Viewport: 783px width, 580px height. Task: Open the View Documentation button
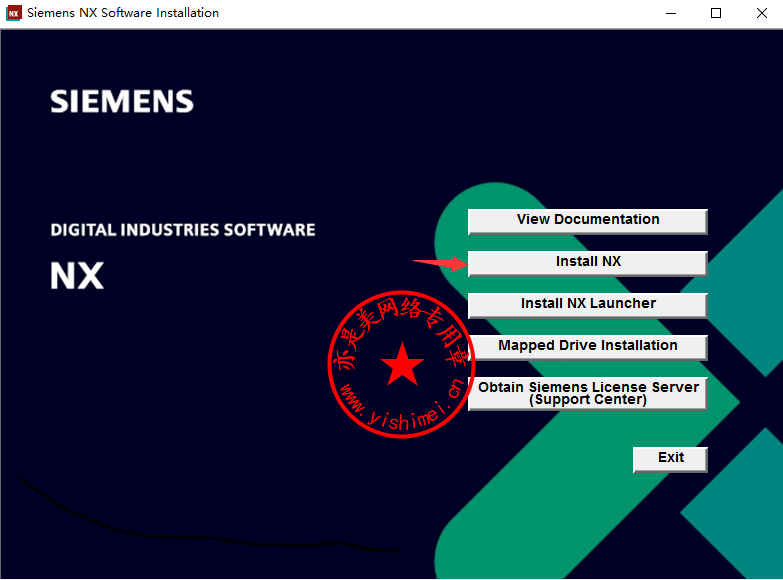click(588, 221)
